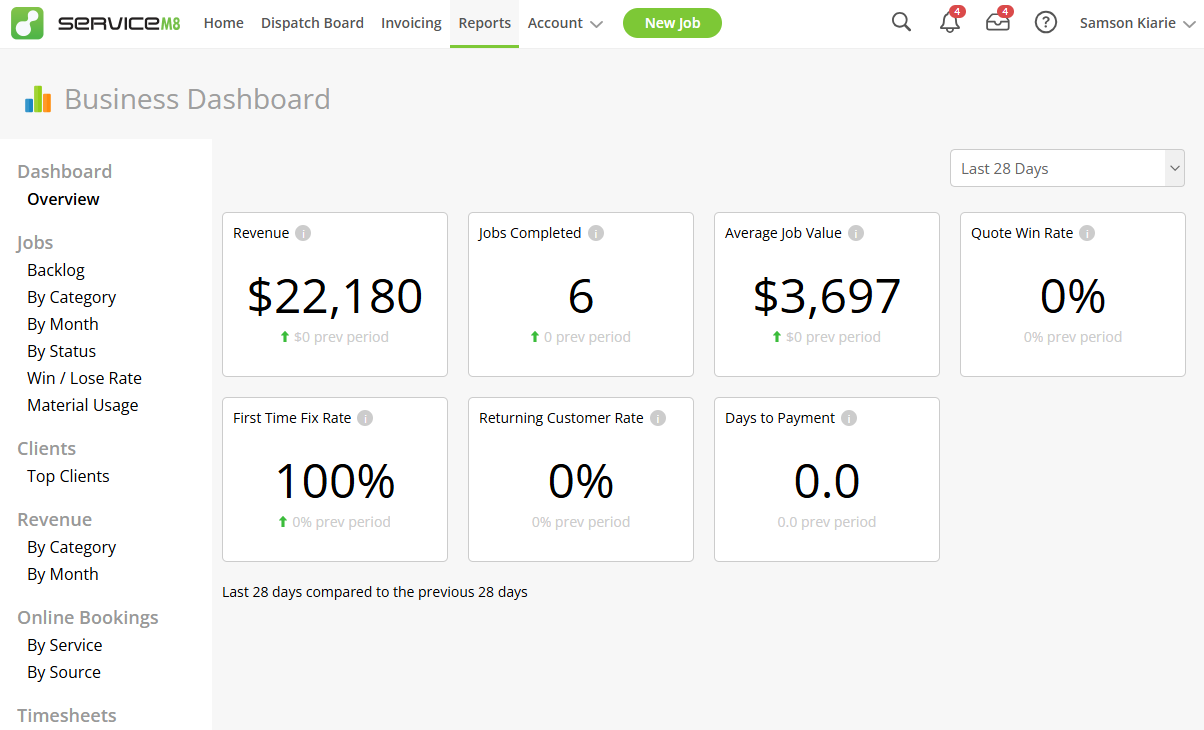Click the $3,697 average job value
This screenshot has height=730, width=1204.
tap(827, 297)
